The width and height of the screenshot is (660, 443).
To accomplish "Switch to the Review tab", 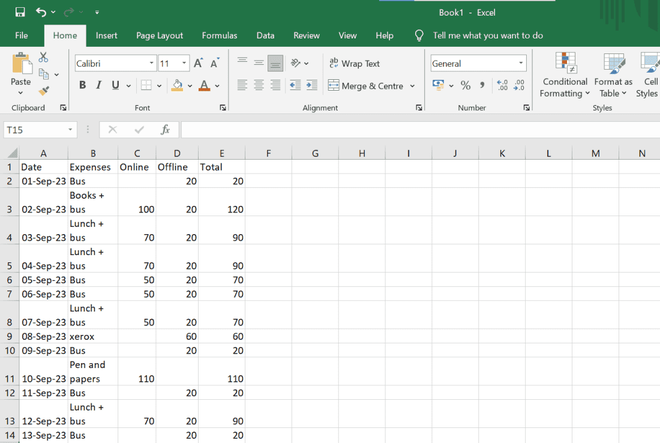I will [x=306, y=36].
